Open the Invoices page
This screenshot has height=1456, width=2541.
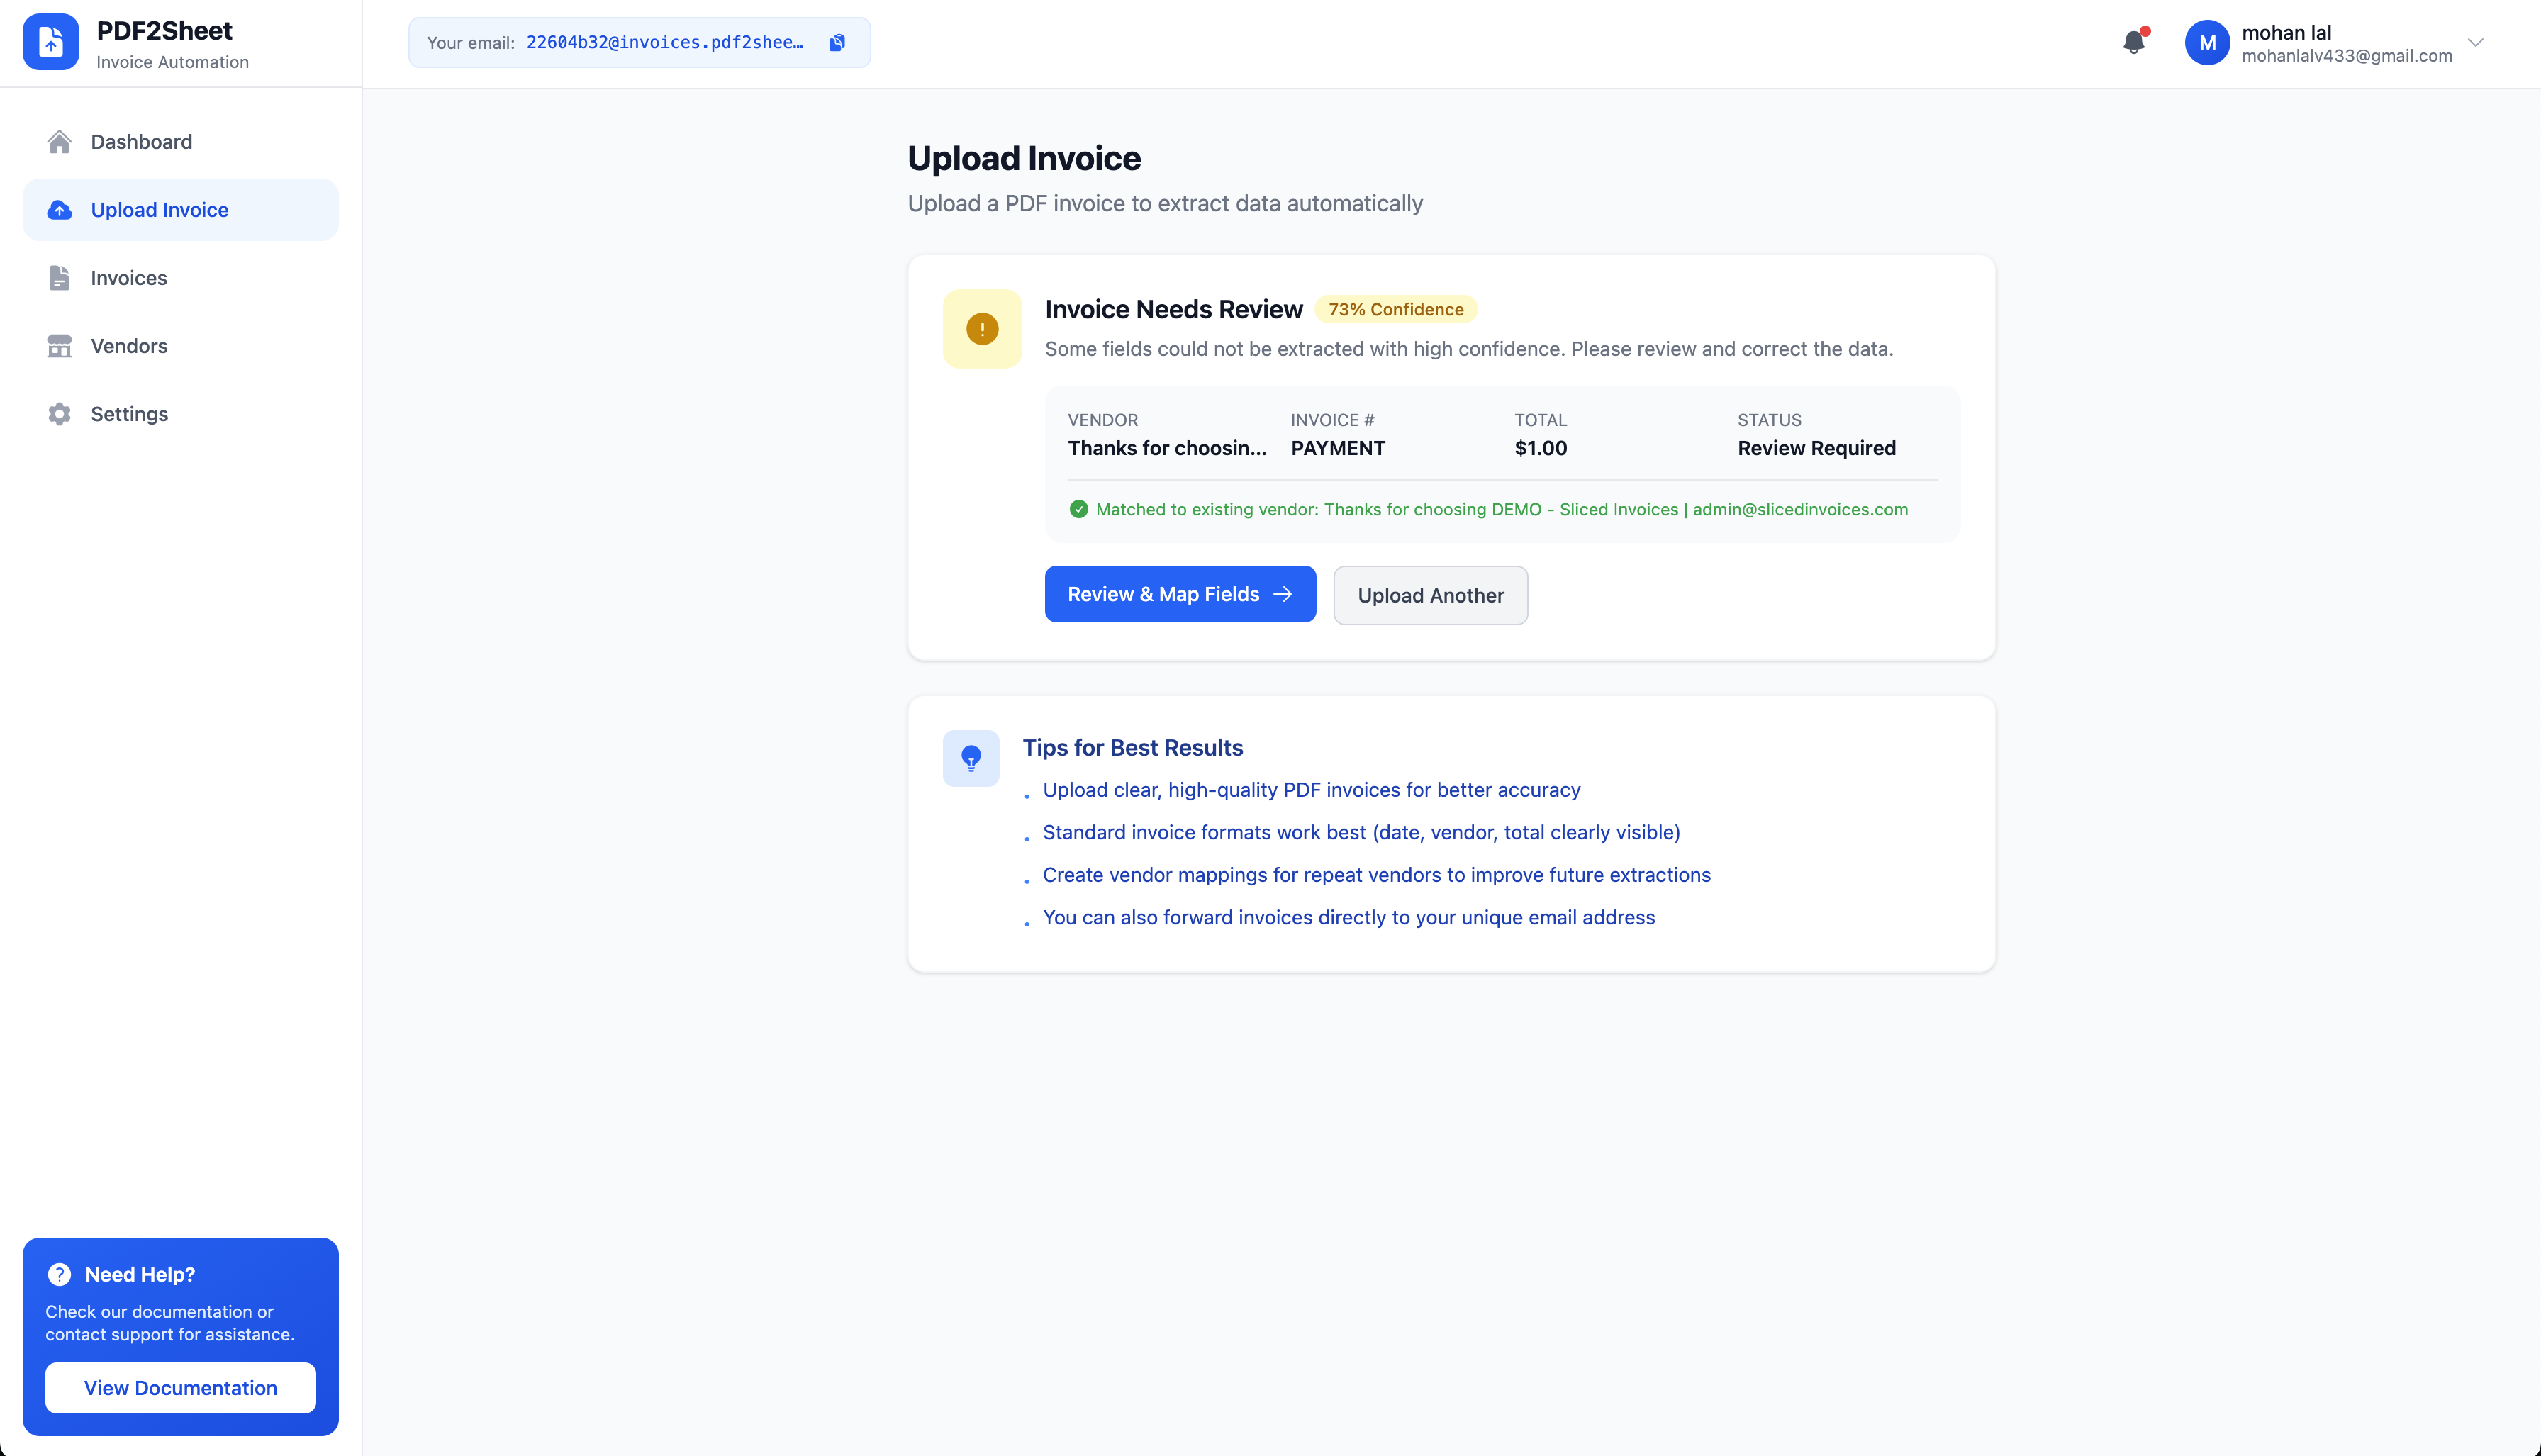(129, 278)
